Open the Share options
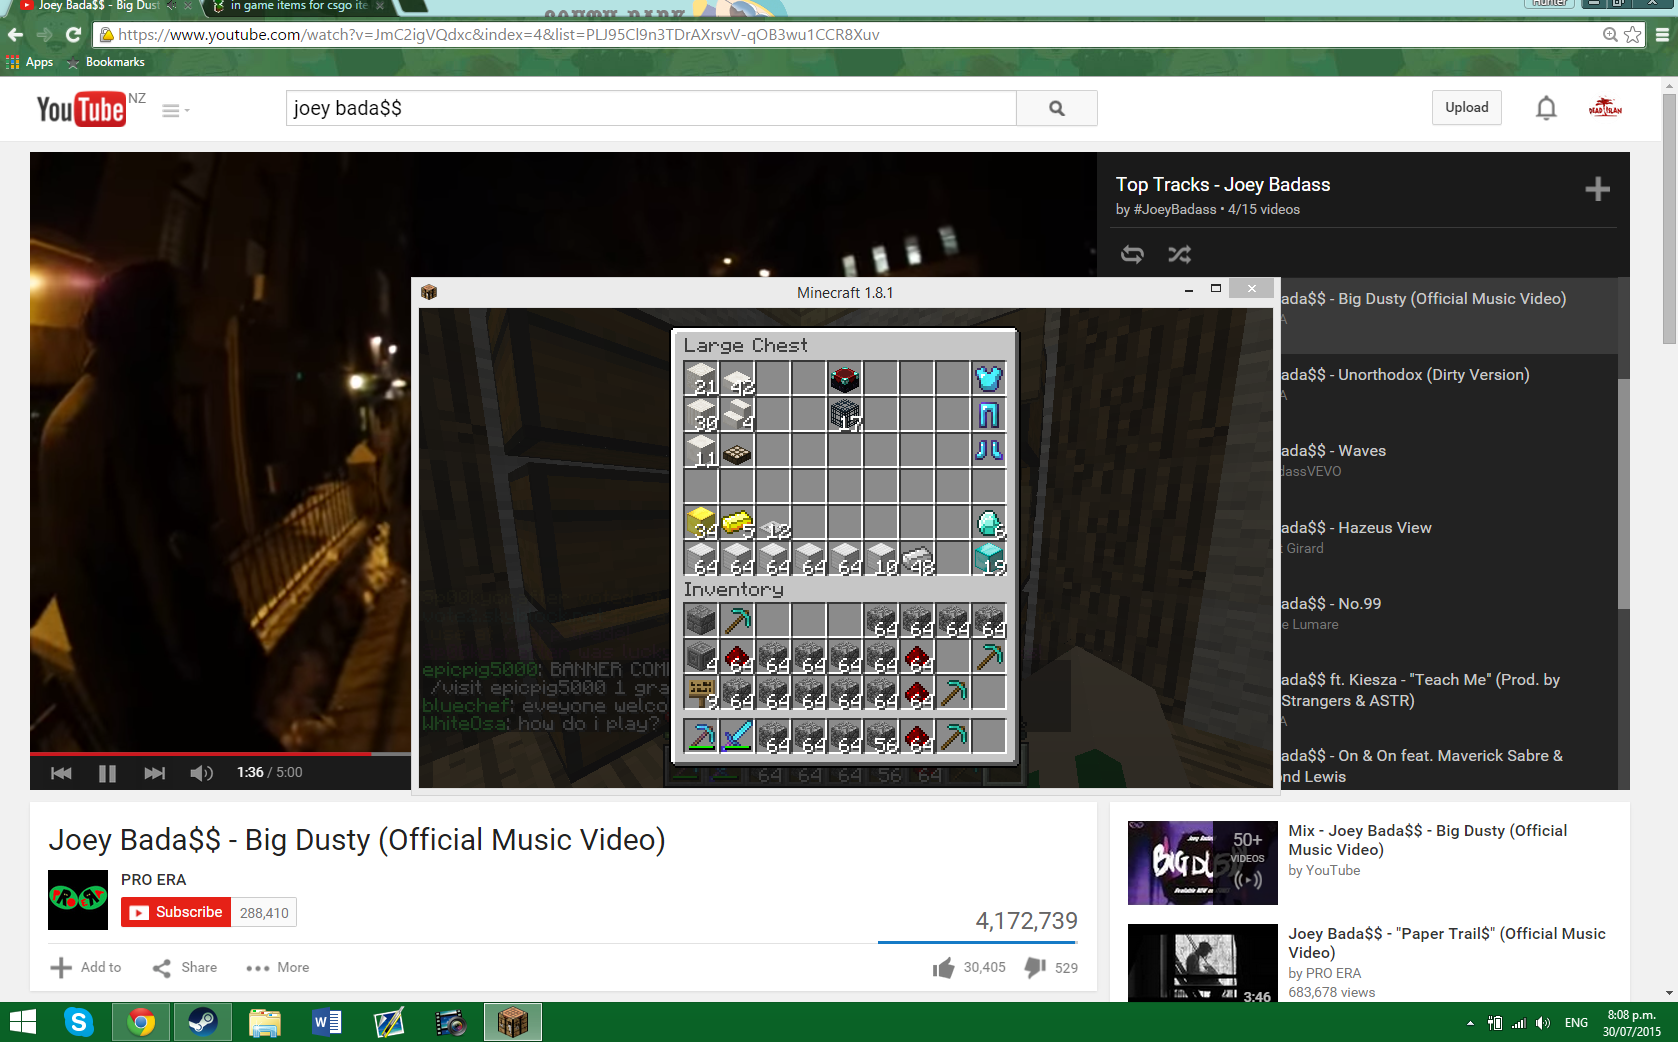 [x=185, y=967]
